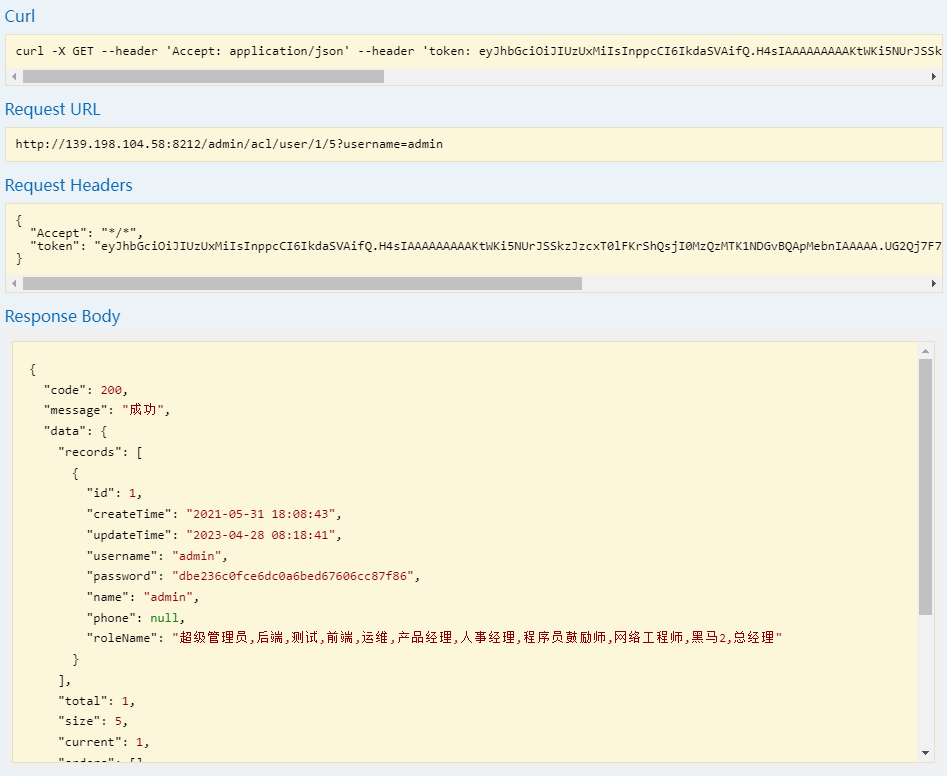This screenshot has height=776, width=947.
Task: Click the roleName value string
Action: 477,638
